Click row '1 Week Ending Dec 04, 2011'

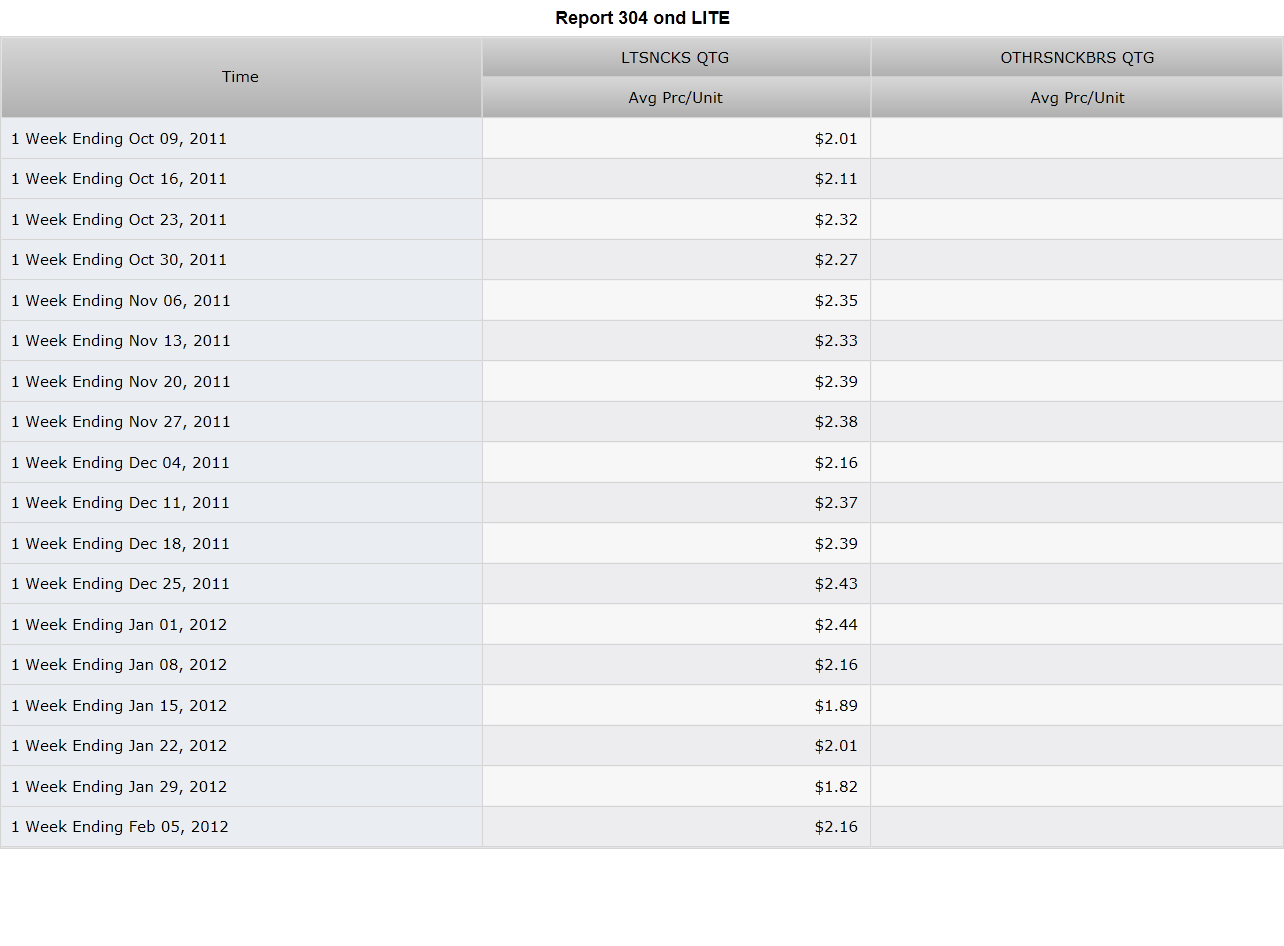click(642, 462)
